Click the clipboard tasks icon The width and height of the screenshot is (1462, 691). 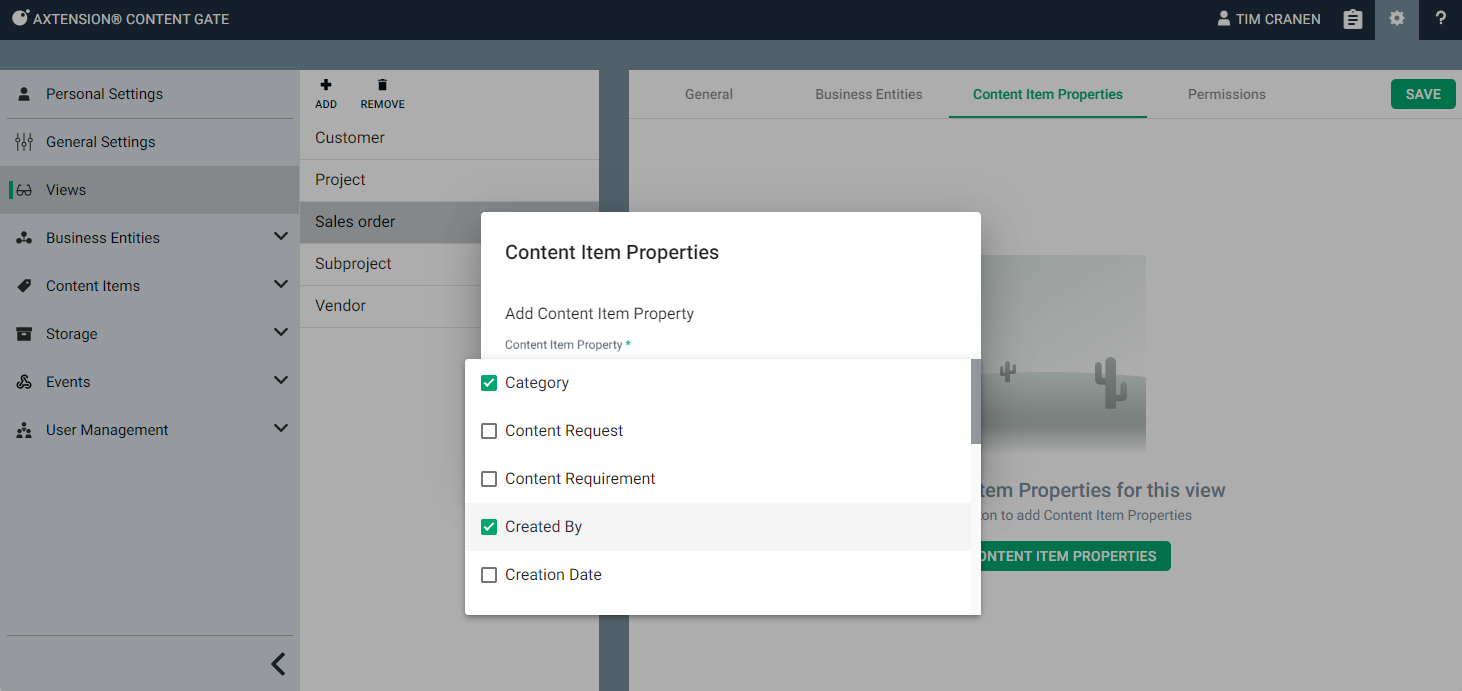pos(1353,19)
